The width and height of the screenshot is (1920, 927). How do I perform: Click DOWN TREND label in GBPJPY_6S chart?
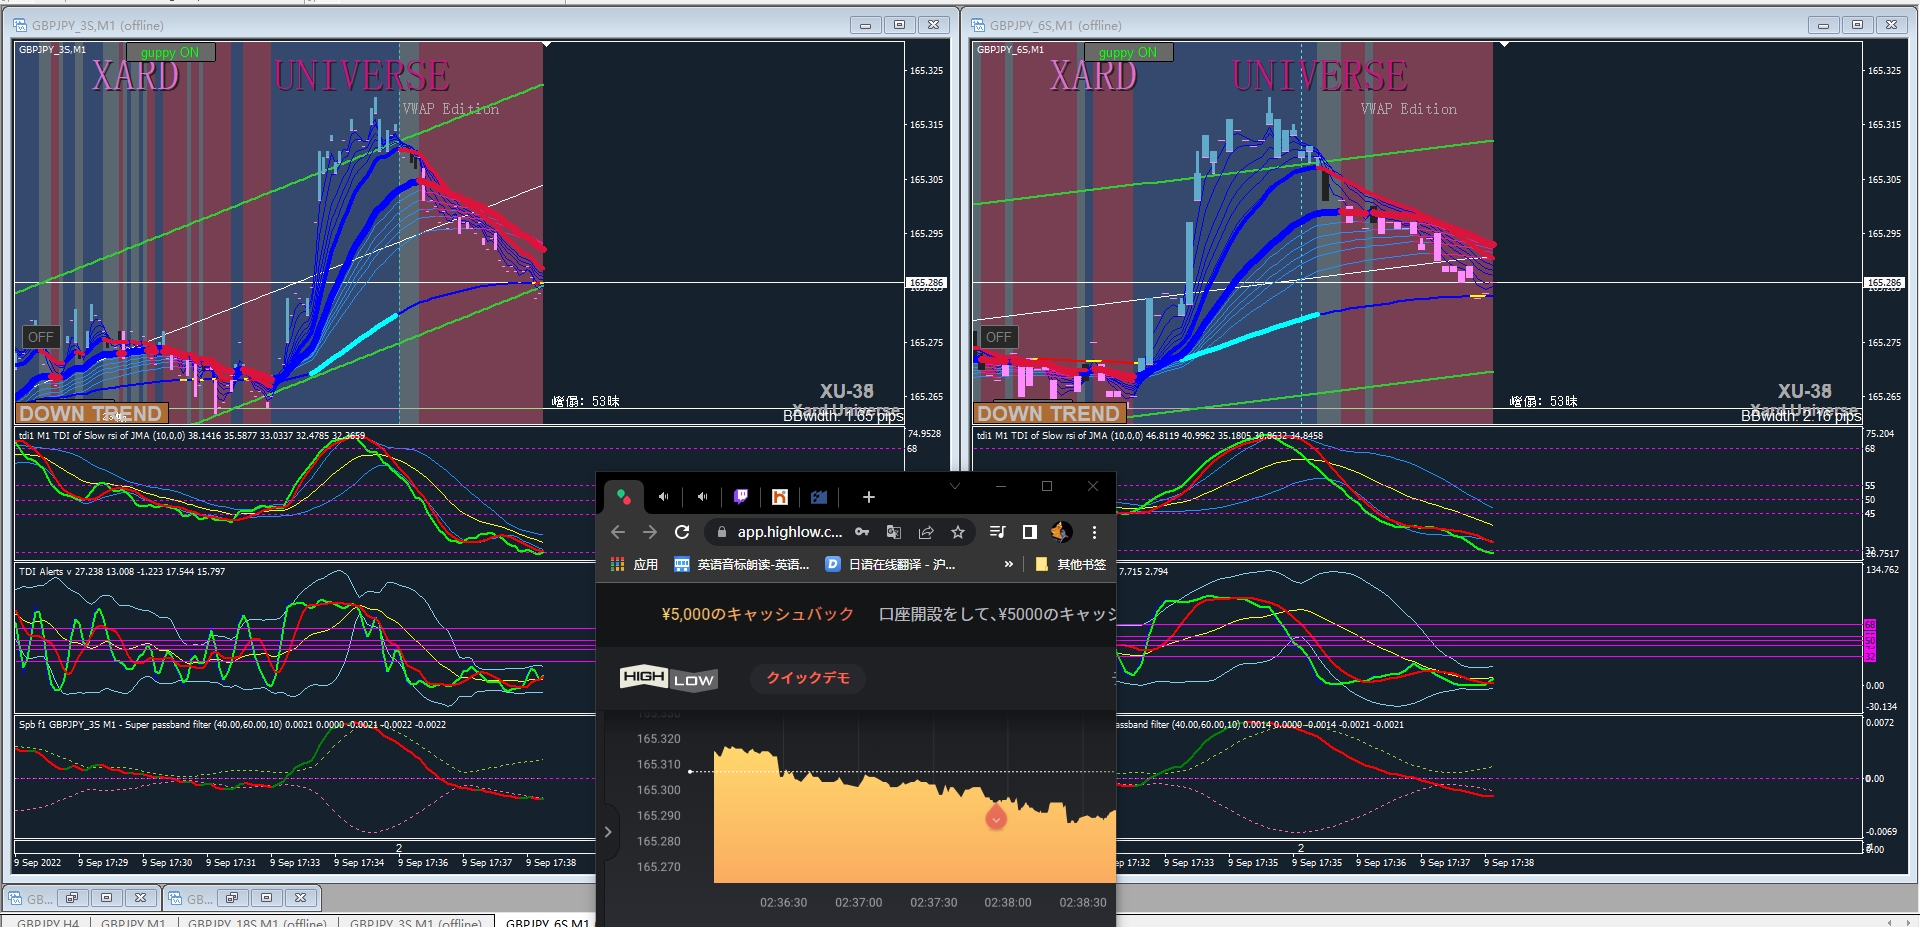pyautogui.click(x=1049, y=413)
